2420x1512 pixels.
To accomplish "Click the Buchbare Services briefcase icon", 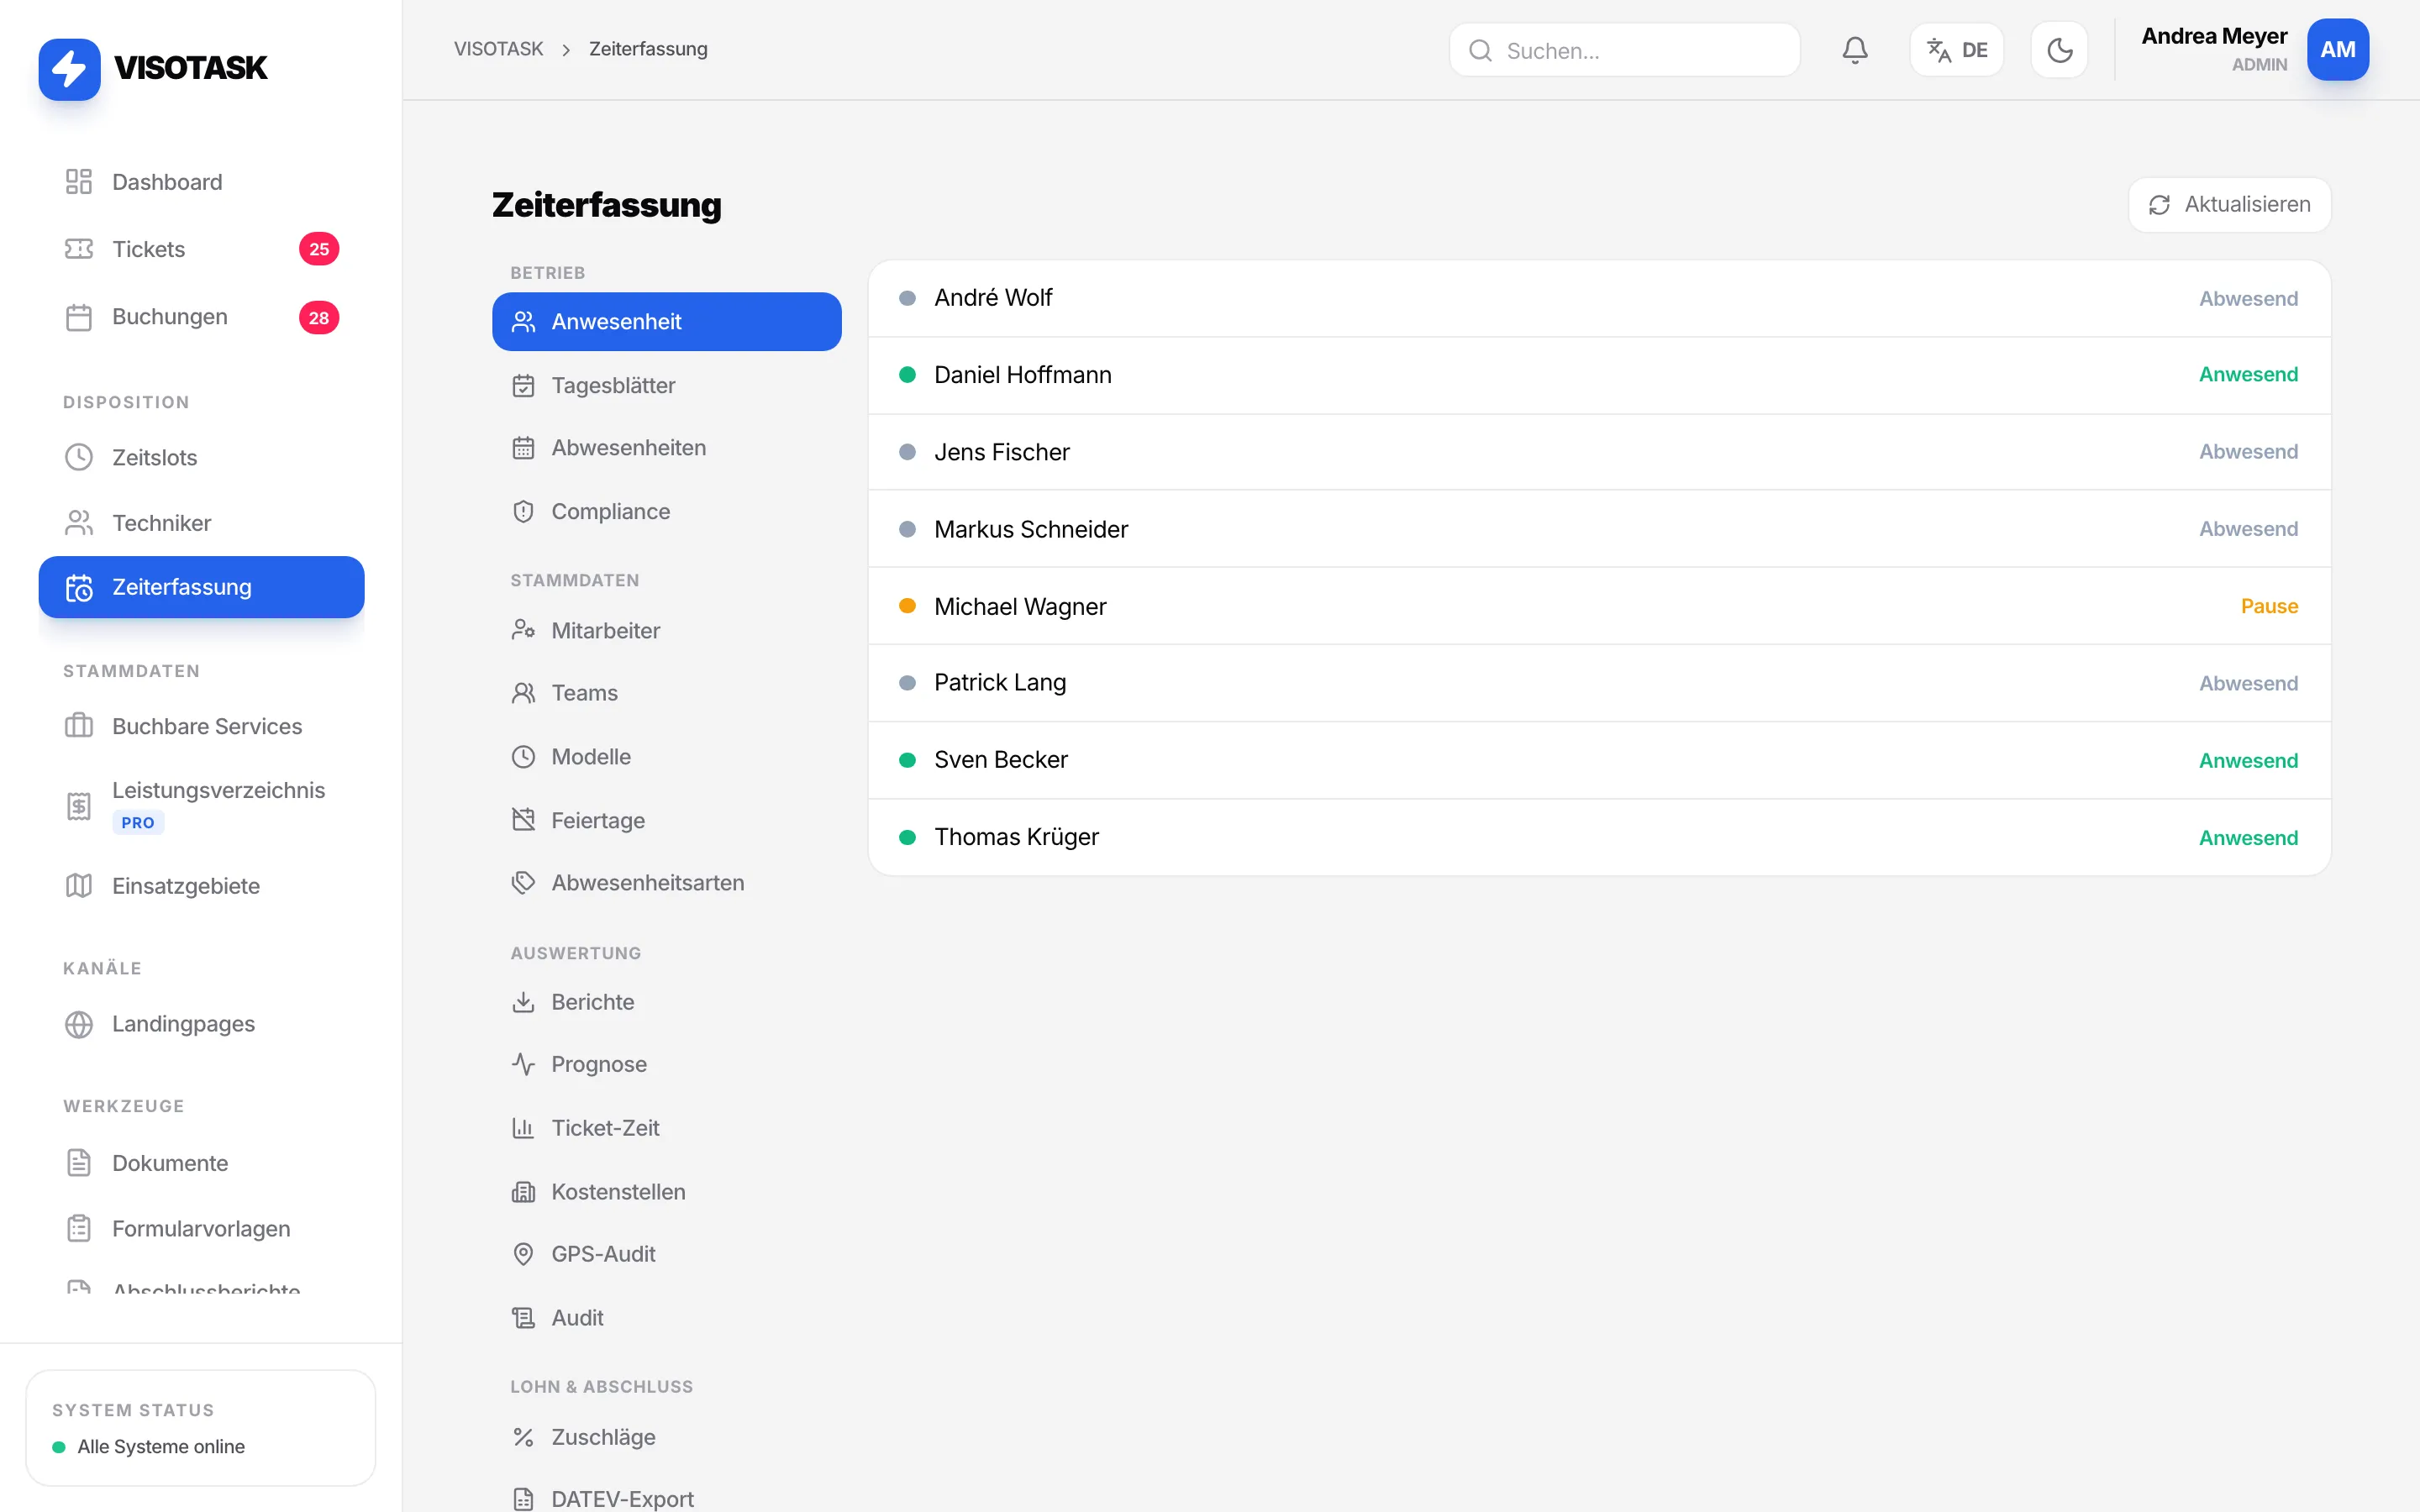I will click(79, 726).
